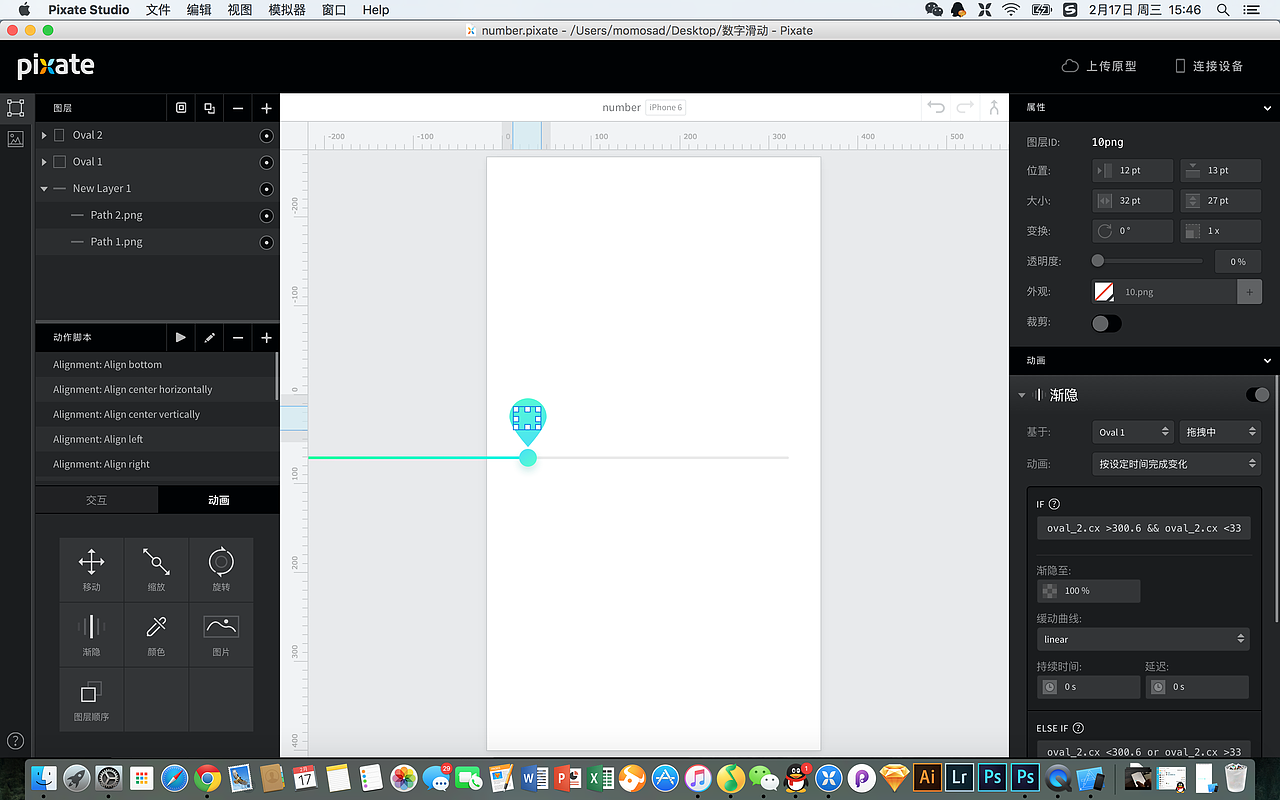Open the 基于 Oval 1 dropdown

click(1132, 431)
